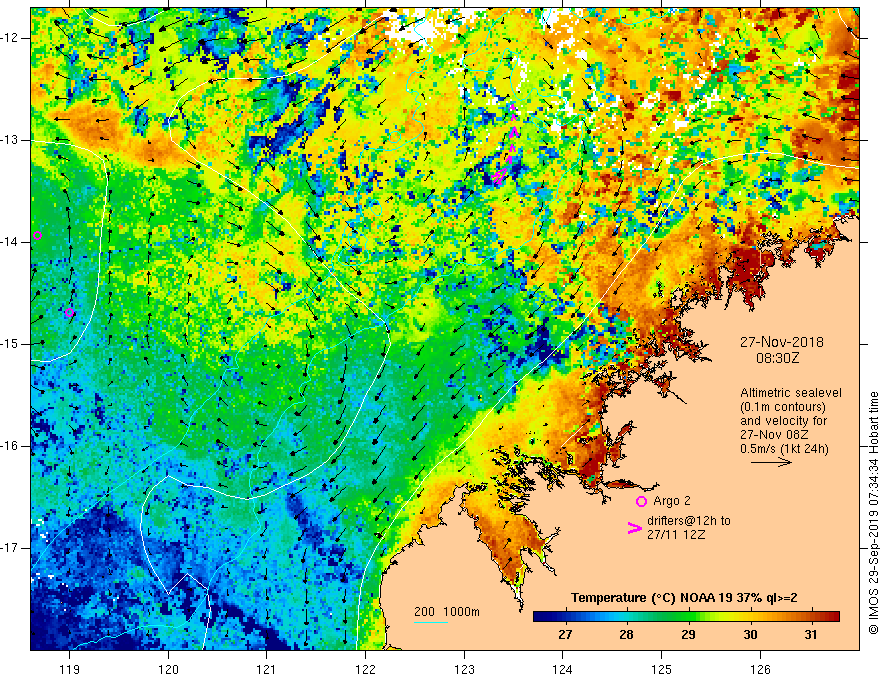Screen dimensions: 880x680
Task: Click latitude axis label -12
Action: (10, 38)
